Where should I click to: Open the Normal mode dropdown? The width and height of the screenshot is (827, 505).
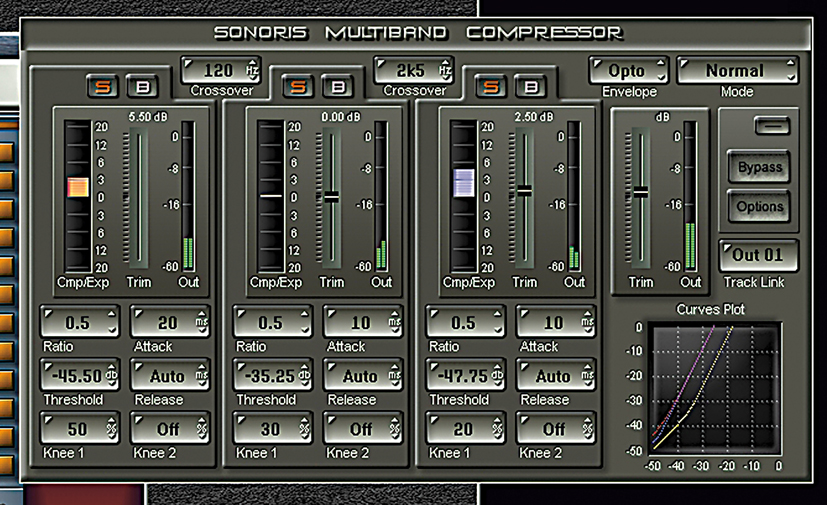click(x=737, y=70)
